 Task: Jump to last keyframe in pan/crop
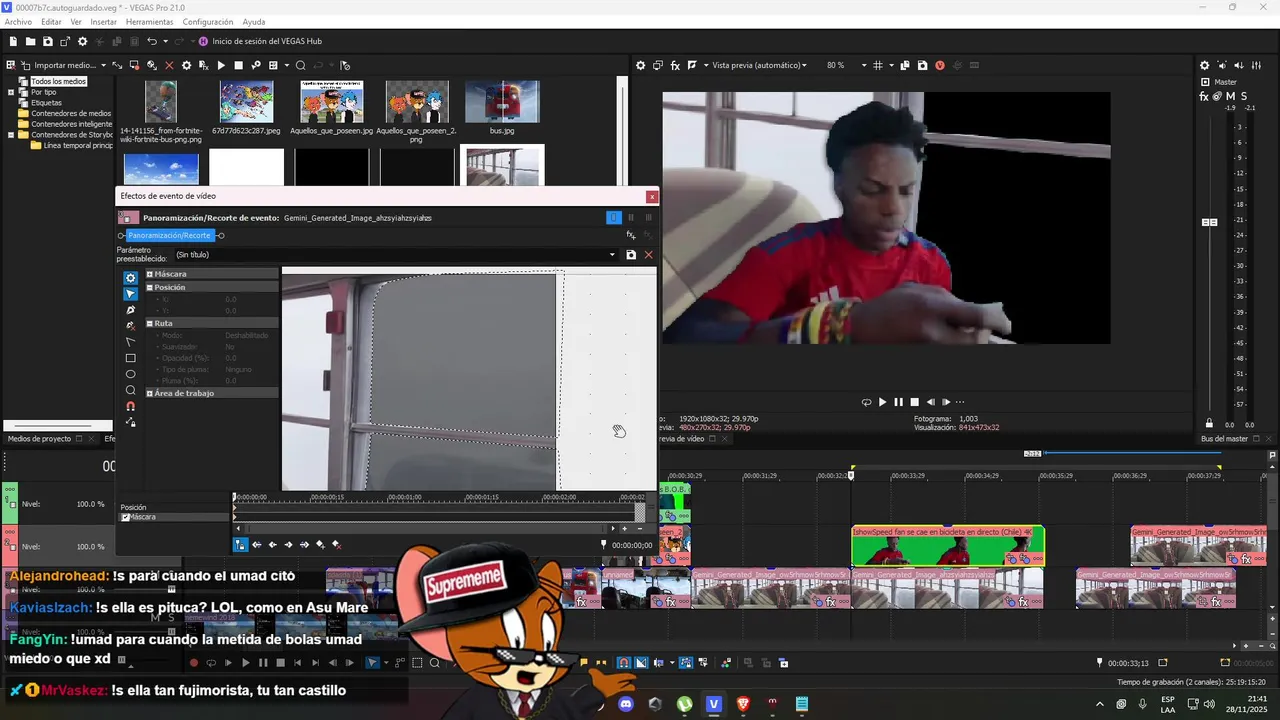[x=305, y=545]
